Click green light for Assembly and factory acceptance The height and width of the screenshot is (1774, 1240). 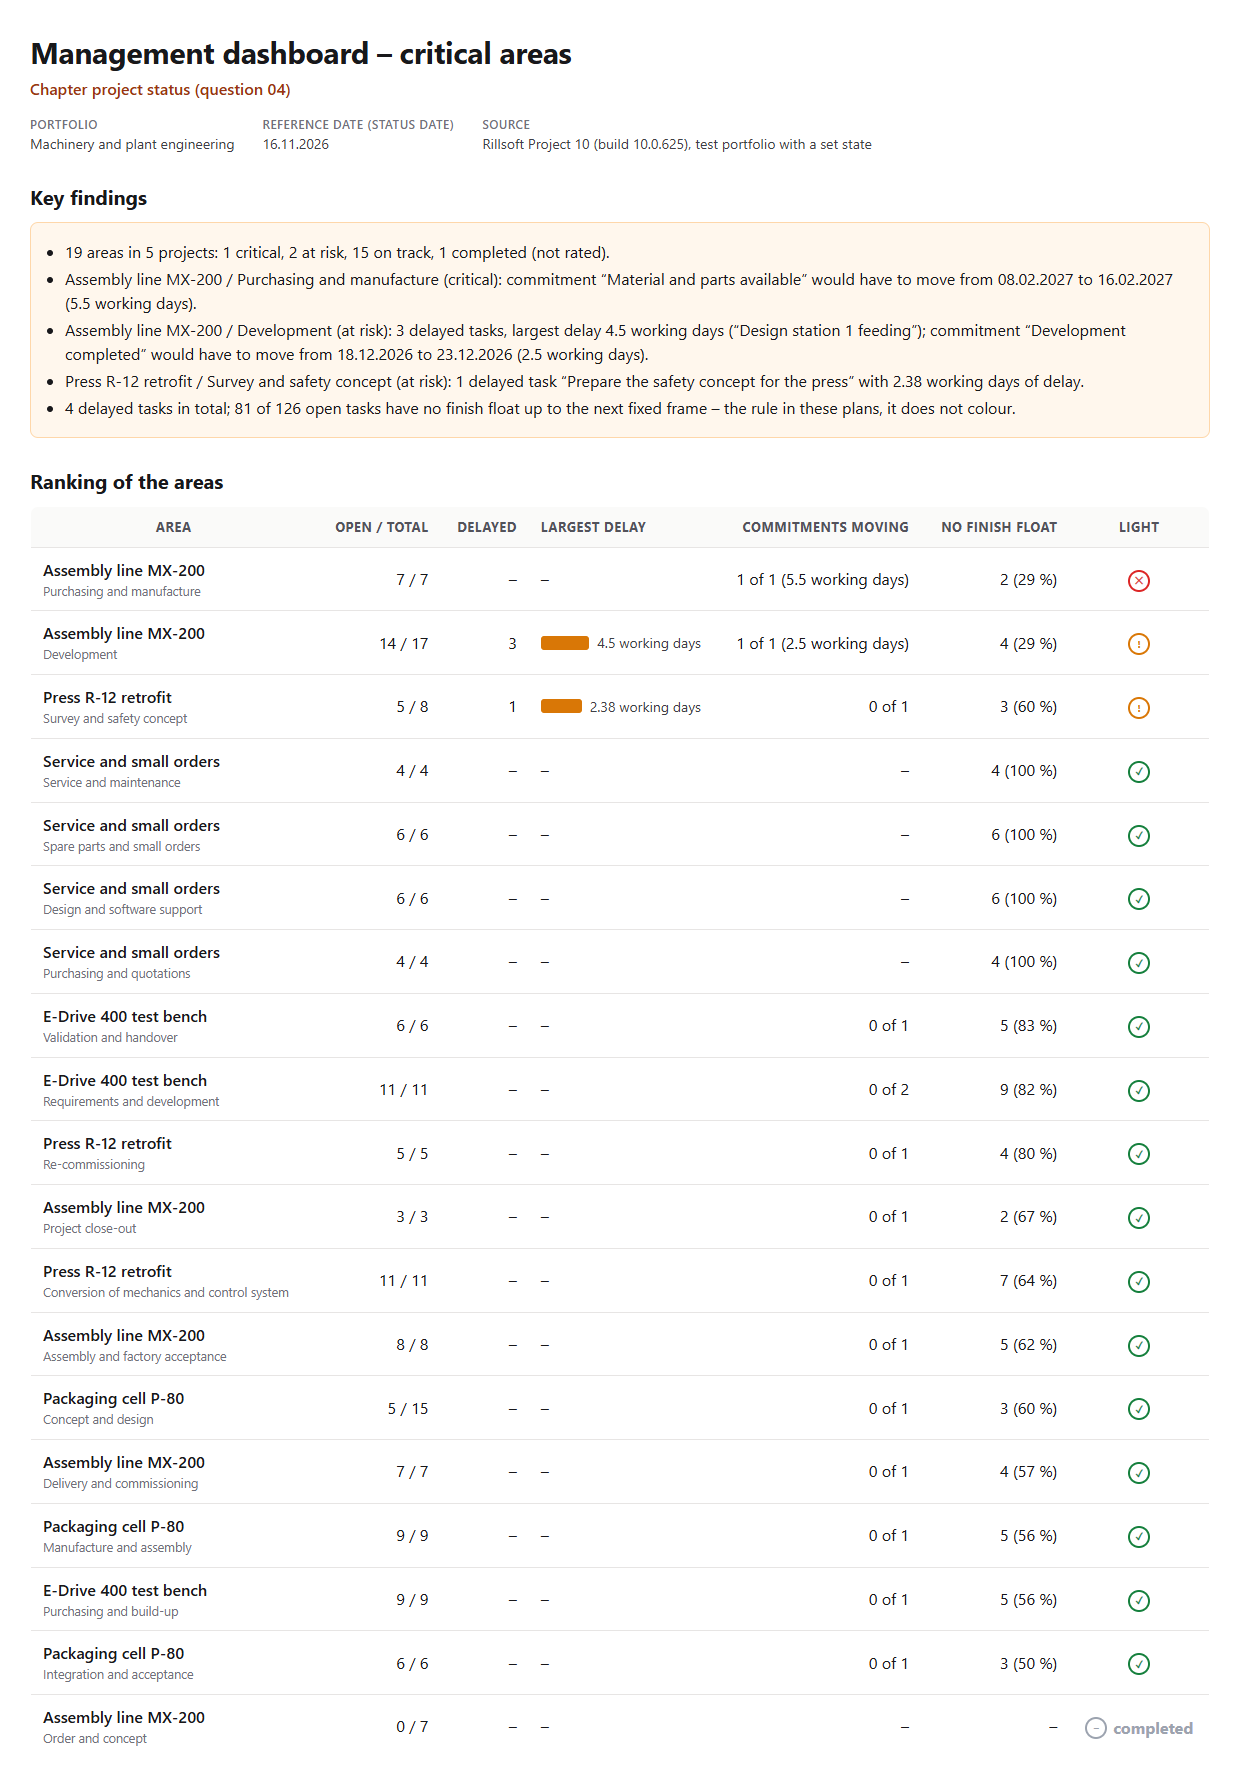[x=1138, y=1346]
